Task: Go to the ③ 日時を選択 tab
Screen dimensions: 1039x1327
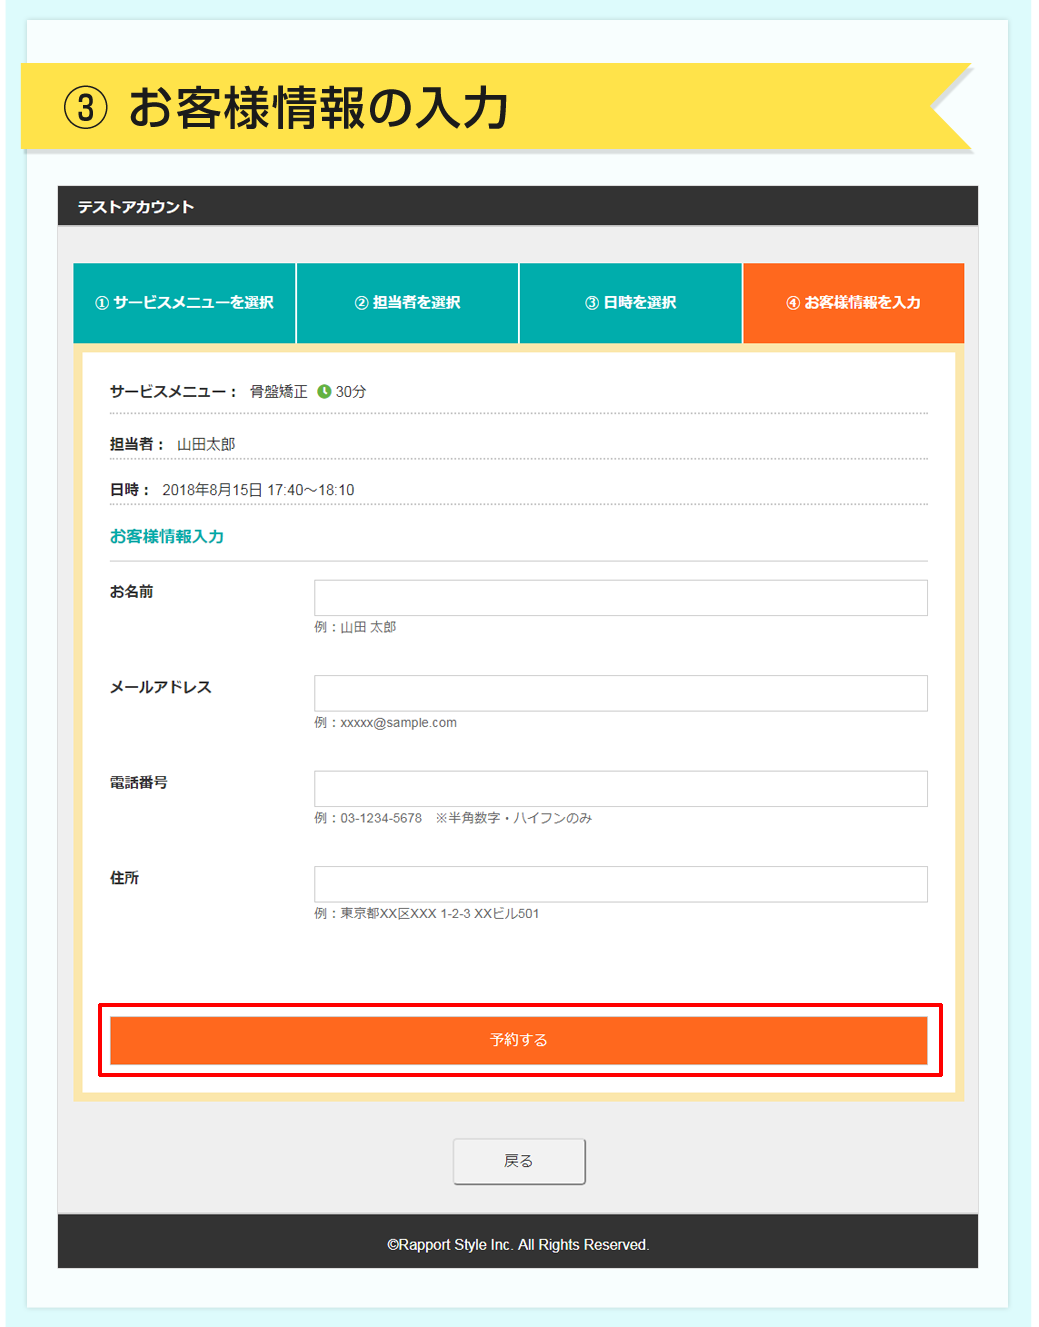Action: point(631,303)
